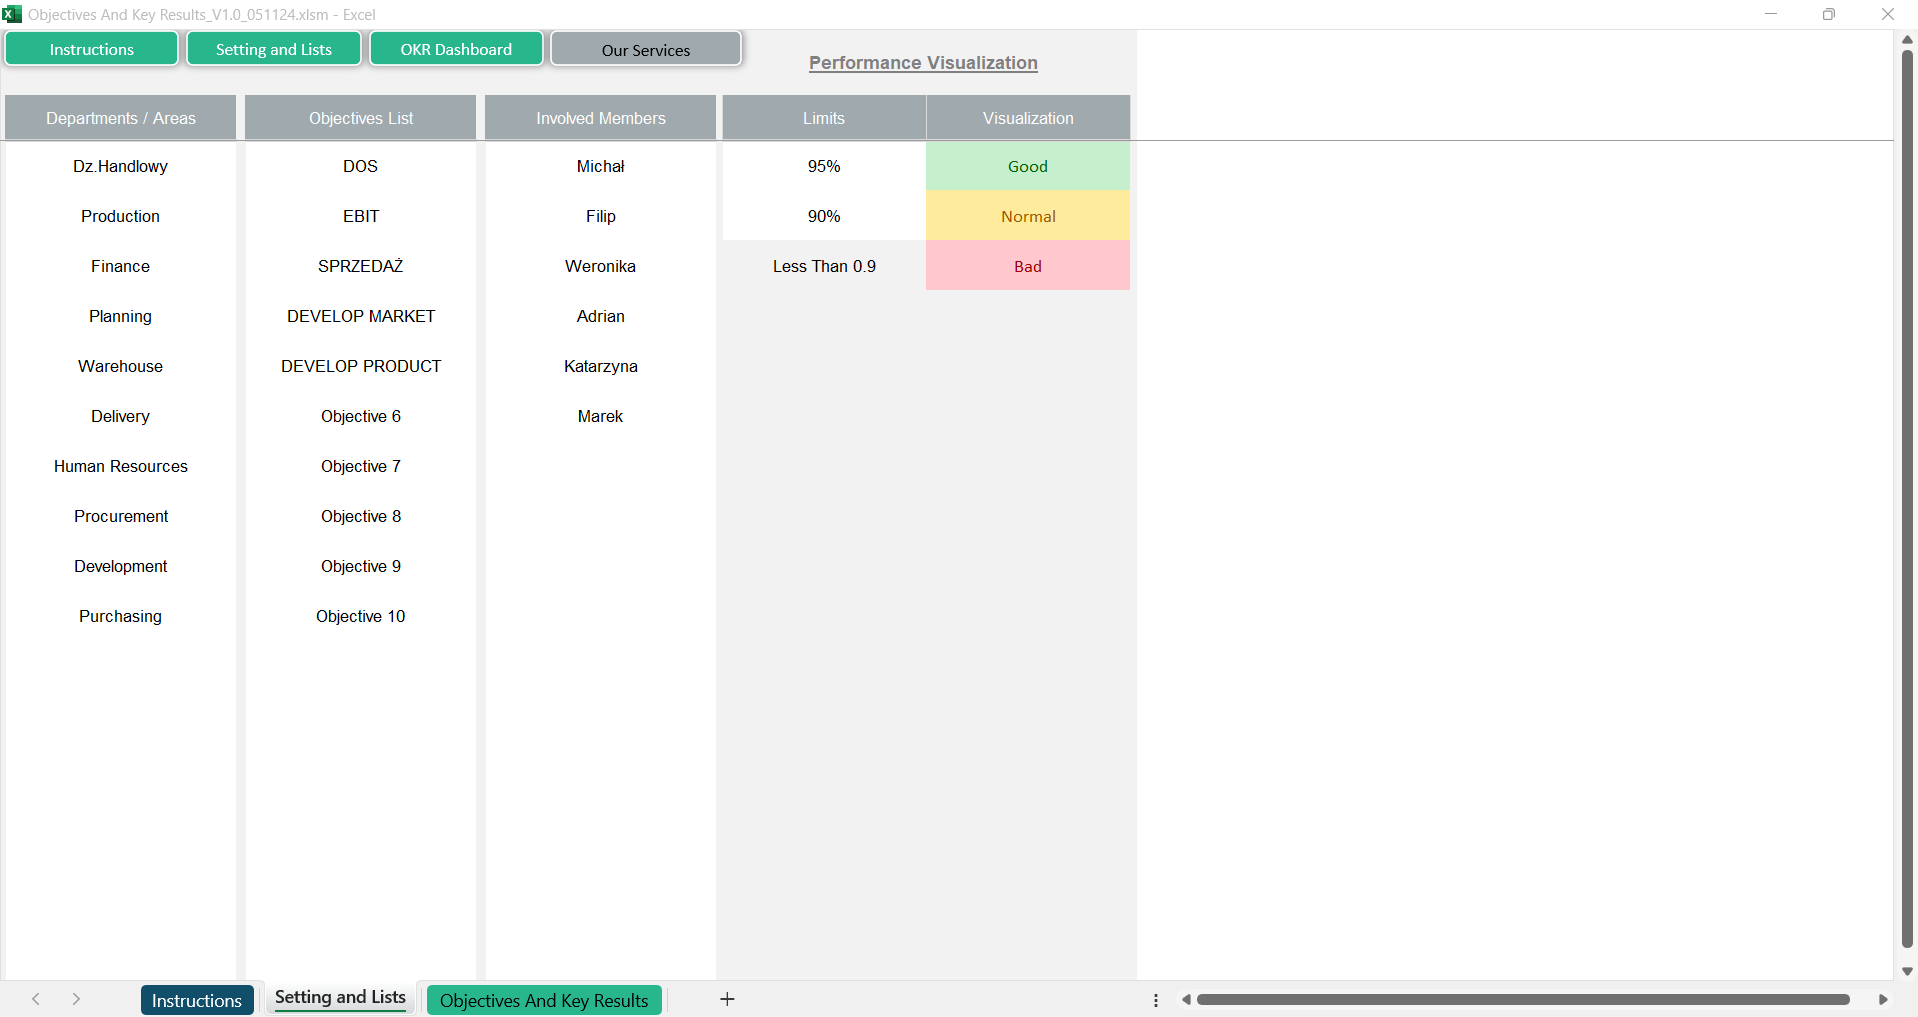1918x1017 pixels.
Task: Select the Setting and Lists sheet tab
Action: pyautogui.click(x=340, y=998)
